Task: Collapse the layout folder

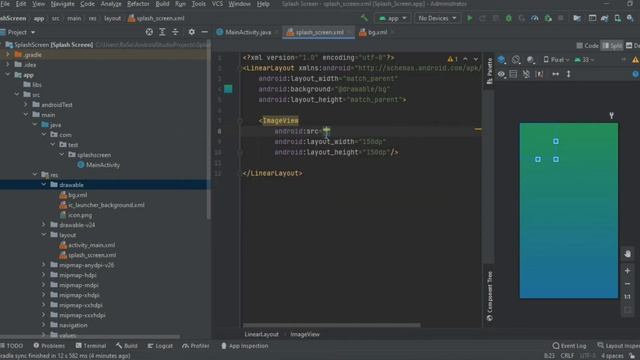Action: coord(44,235)
